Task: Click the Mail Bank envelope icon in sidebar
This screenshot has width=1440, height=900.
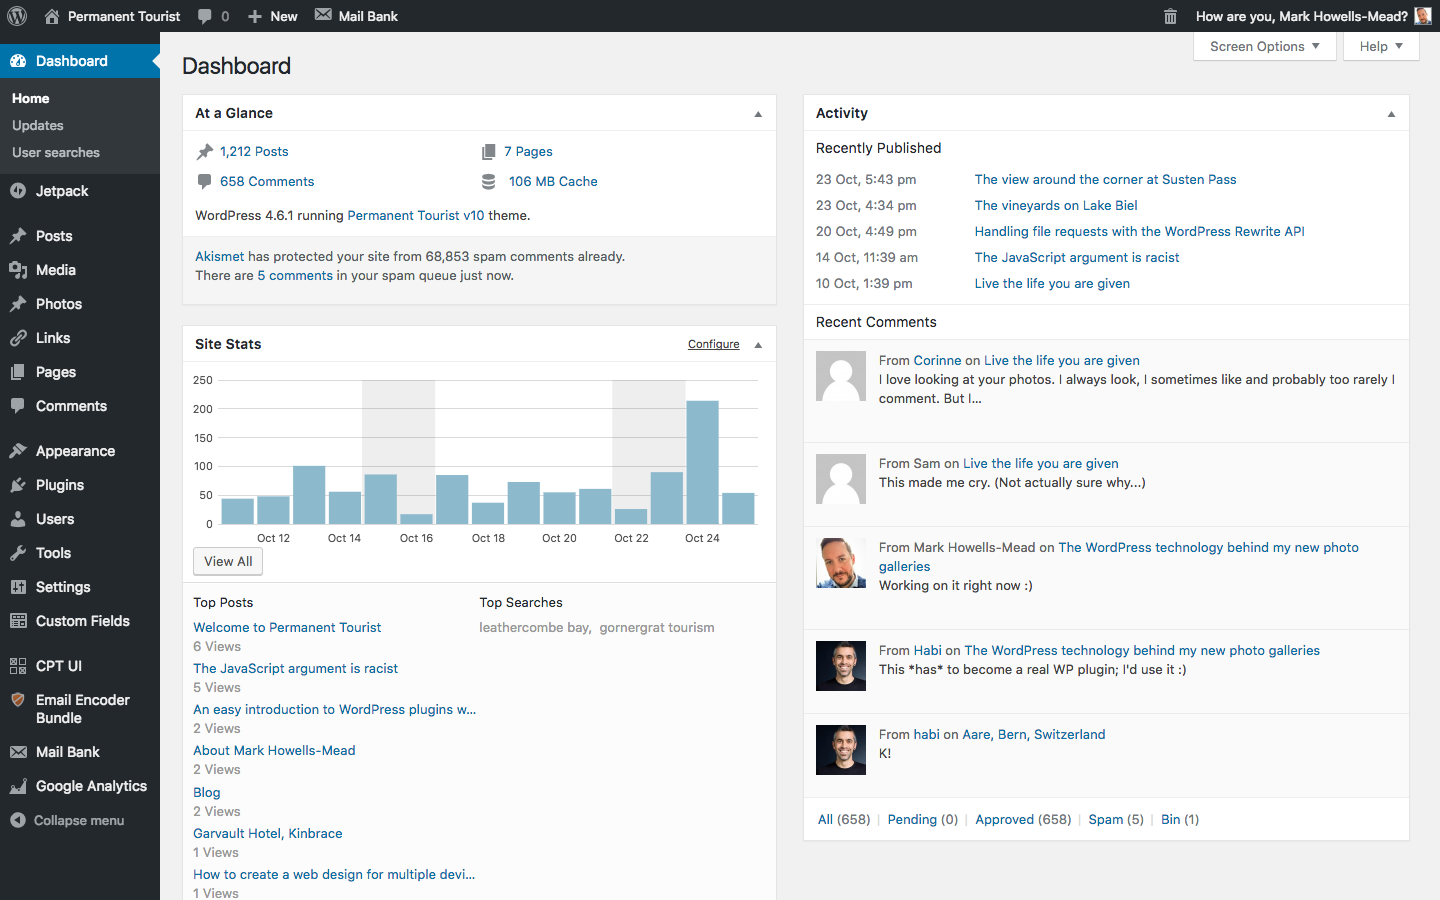Action: point(18,752)
